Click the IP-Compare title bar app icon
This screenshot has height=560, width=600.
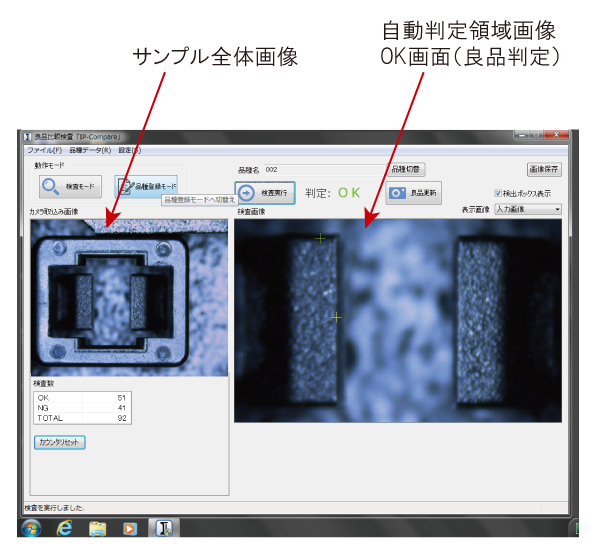[28, 137]
